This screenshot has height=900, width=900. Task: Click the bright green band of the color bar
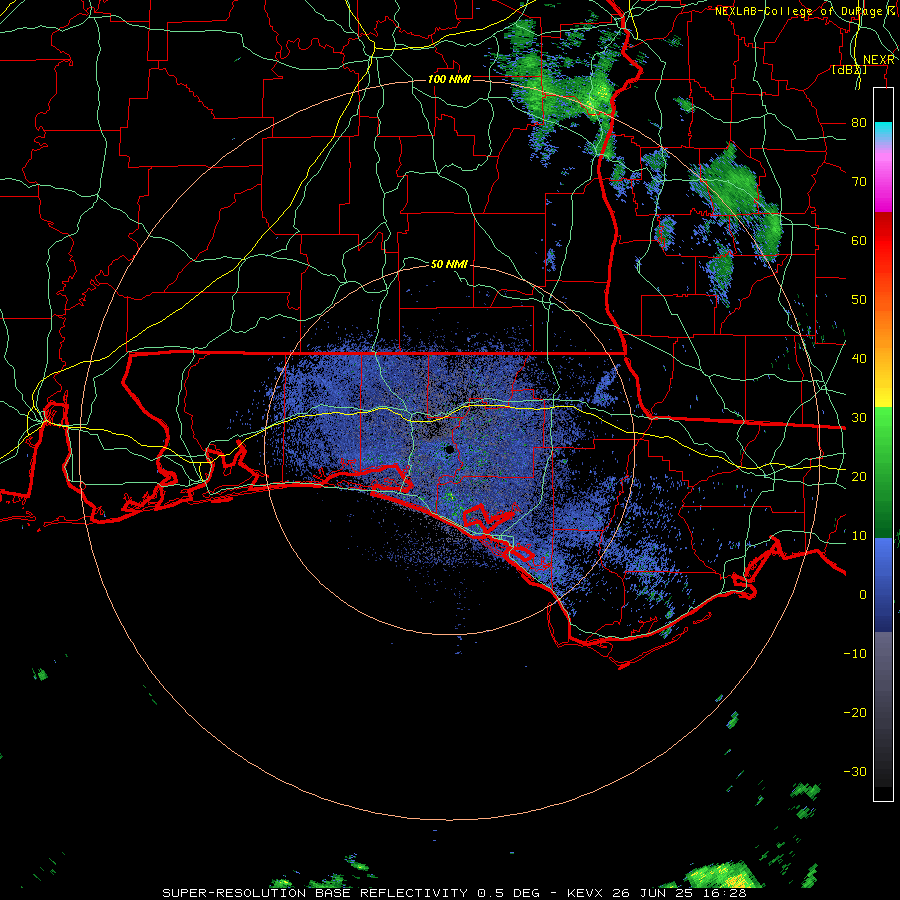(x=883, y=428)
